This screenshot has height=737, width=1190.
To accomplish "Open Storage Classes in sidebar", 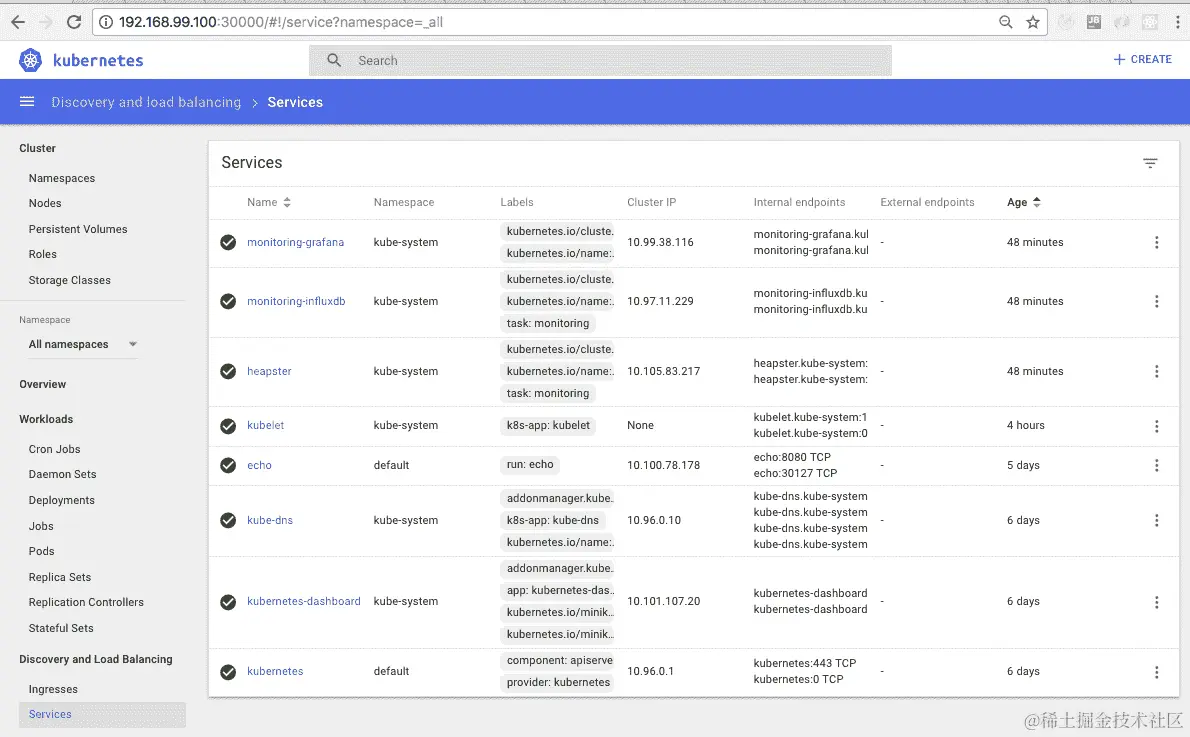I will click(x=69, y=279).
